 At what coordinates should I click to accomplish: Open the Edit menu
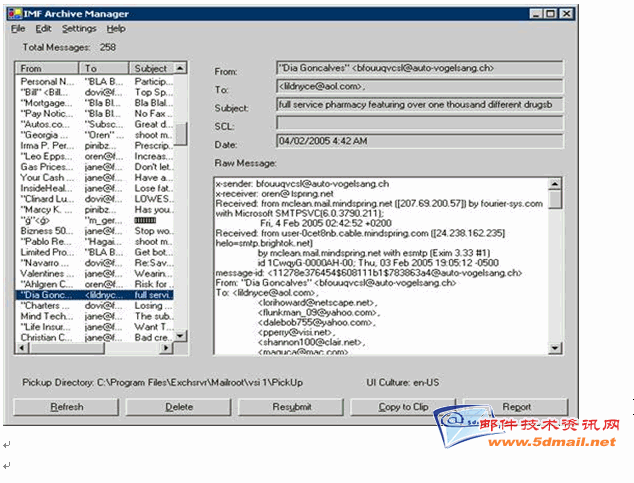point(43,29)
